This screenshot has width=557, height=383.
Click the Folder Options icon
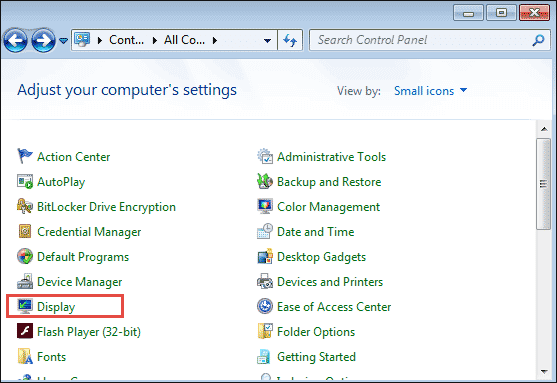coord(265,331)
